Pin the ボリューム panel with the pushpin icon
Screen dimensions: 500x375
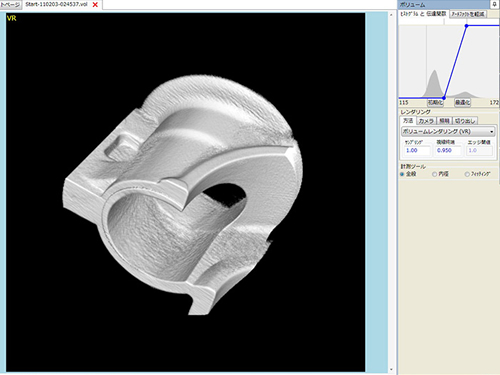coord(495,4)
